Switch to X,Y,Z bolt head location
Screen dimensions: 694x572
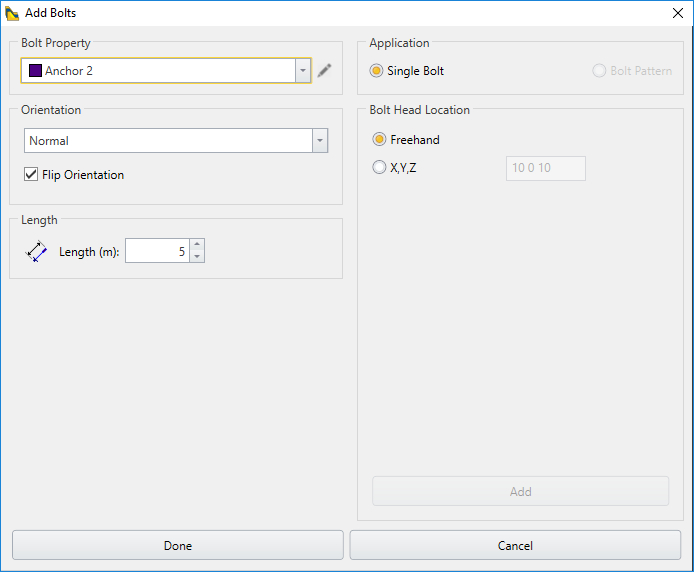coord(380,168)
